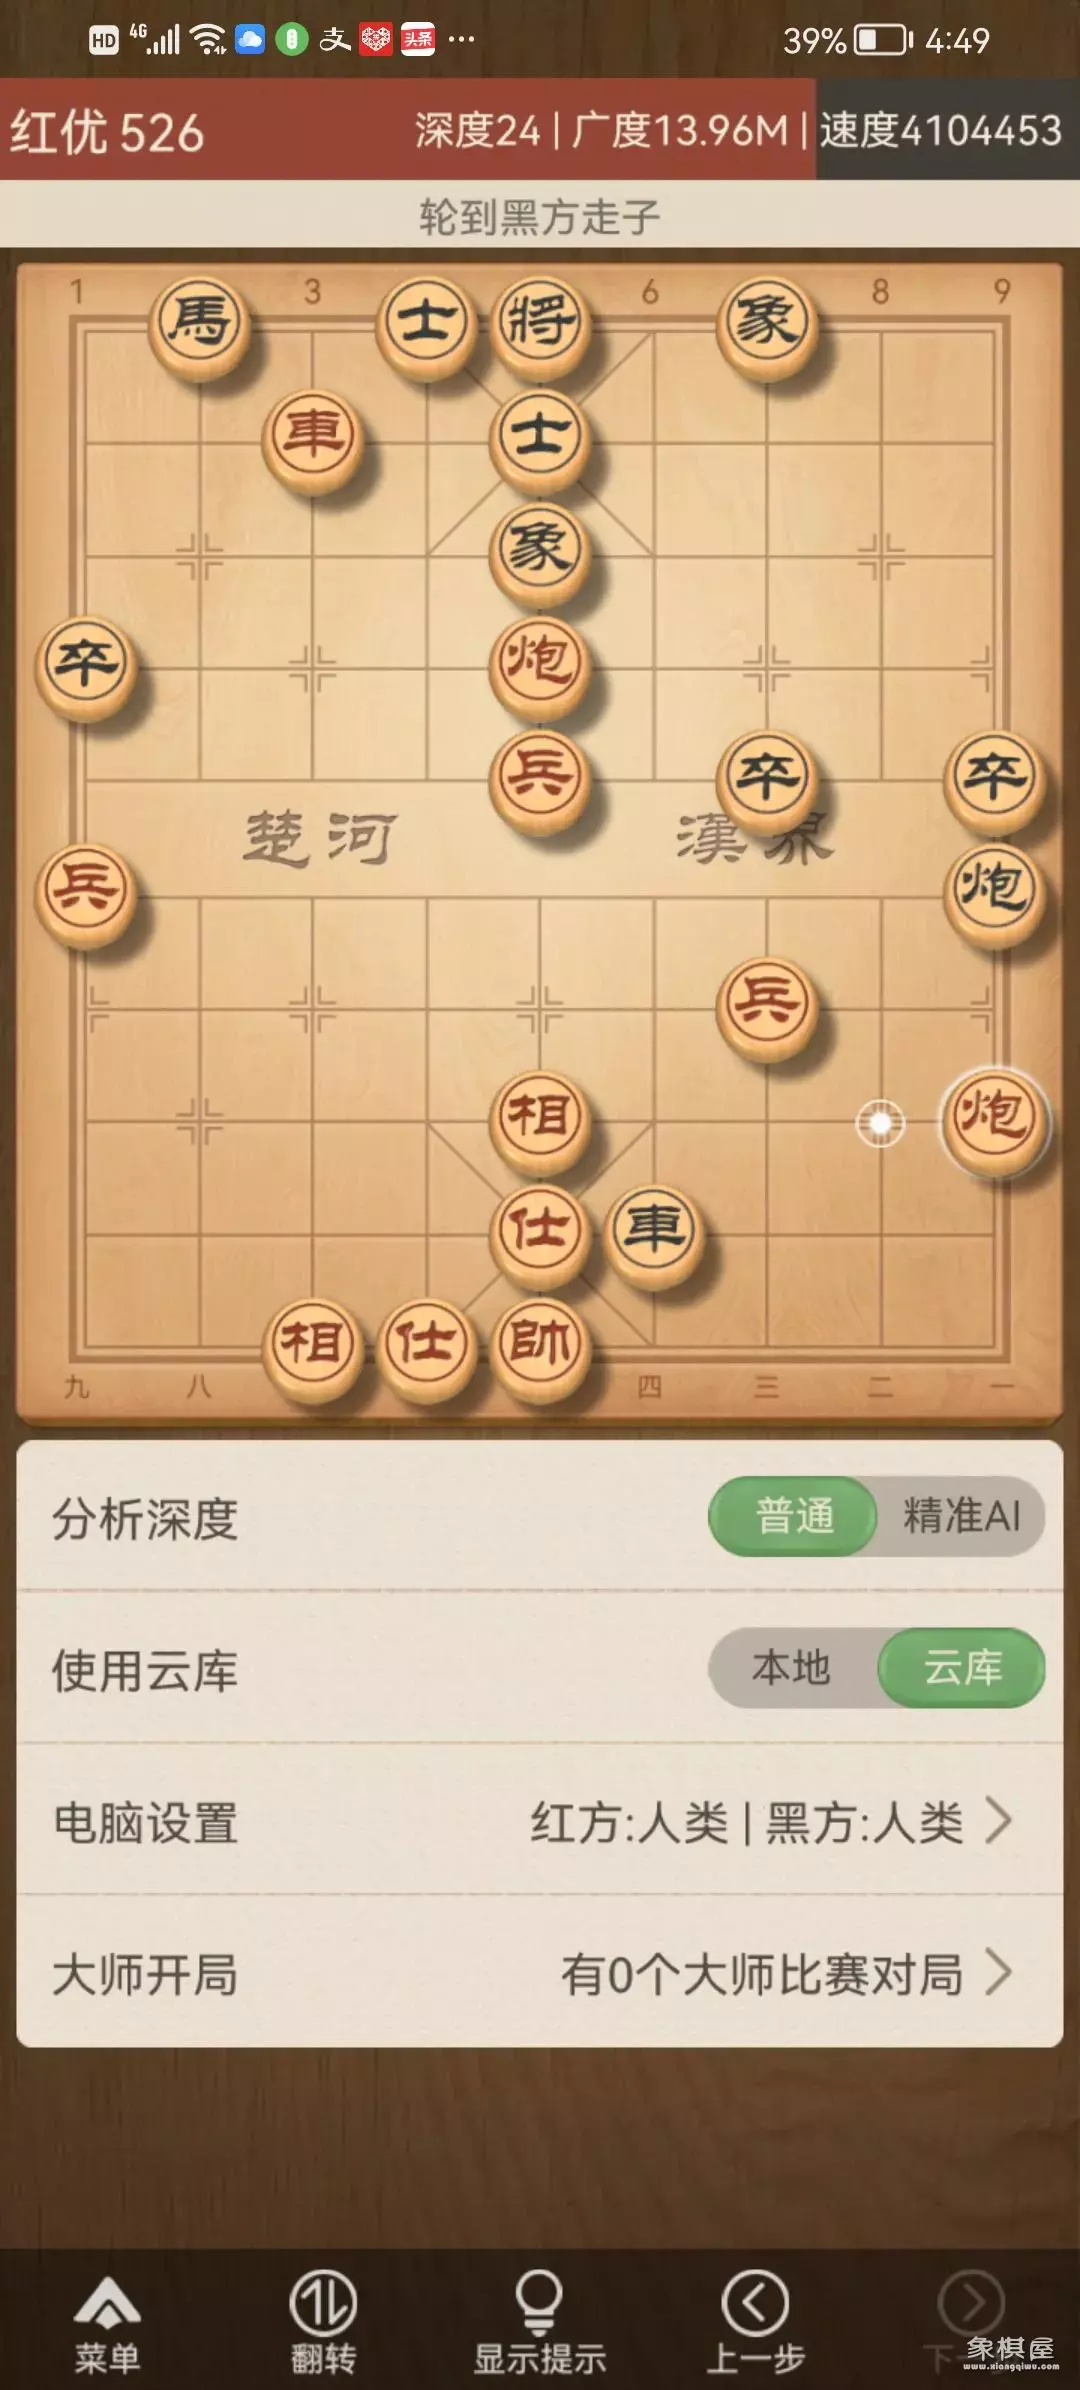This screenshot has height=2390, width=1080.
Task: Tap the 速度4104453 speed readout
Action: (941, 130)
